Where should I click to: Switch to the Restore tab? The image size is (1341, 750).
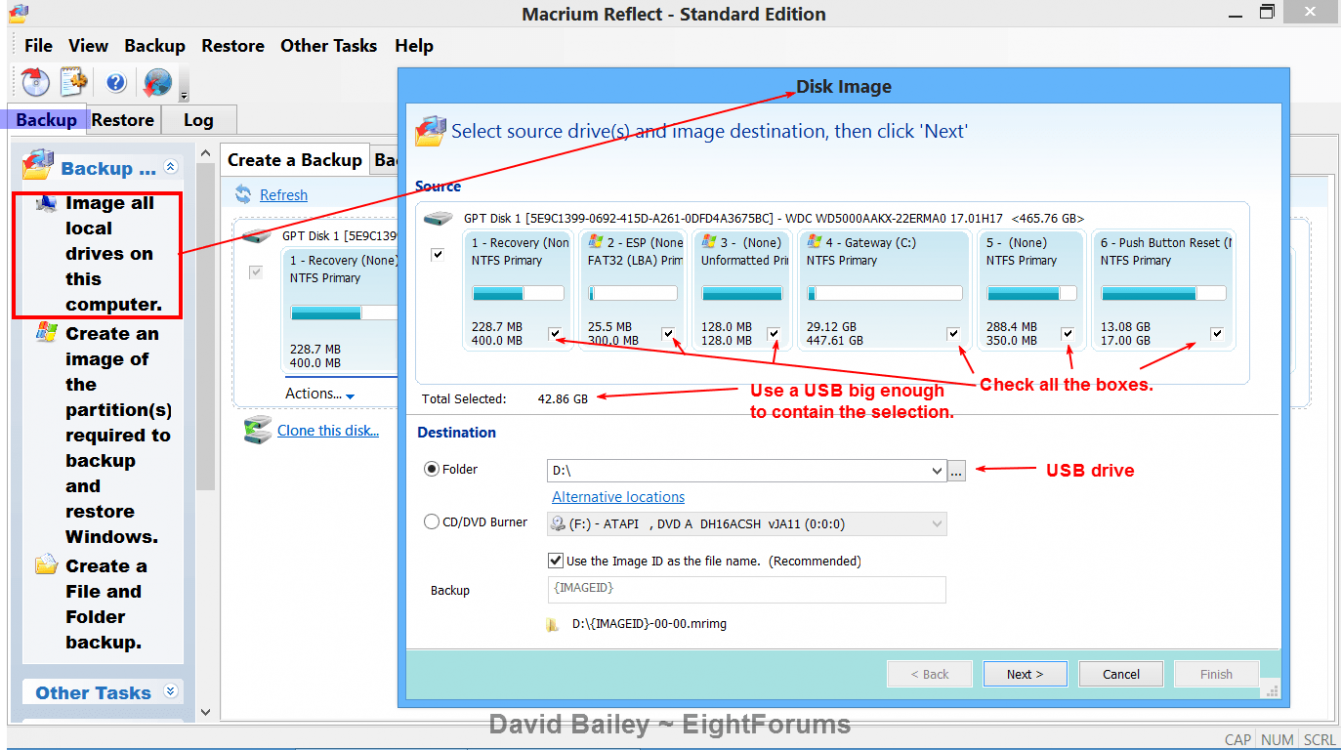(123, 120)
